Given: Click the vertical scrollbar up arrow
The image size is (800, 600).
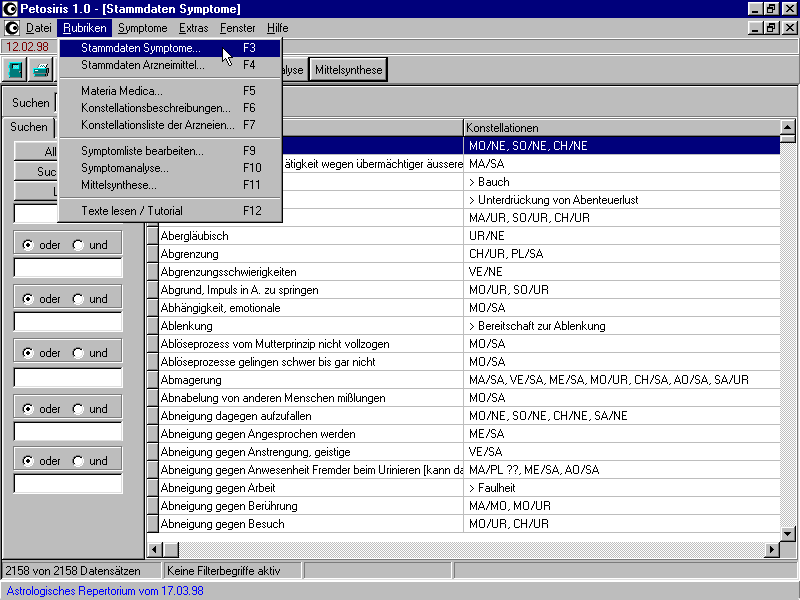Looking at the screenshot, I should 787,127.
